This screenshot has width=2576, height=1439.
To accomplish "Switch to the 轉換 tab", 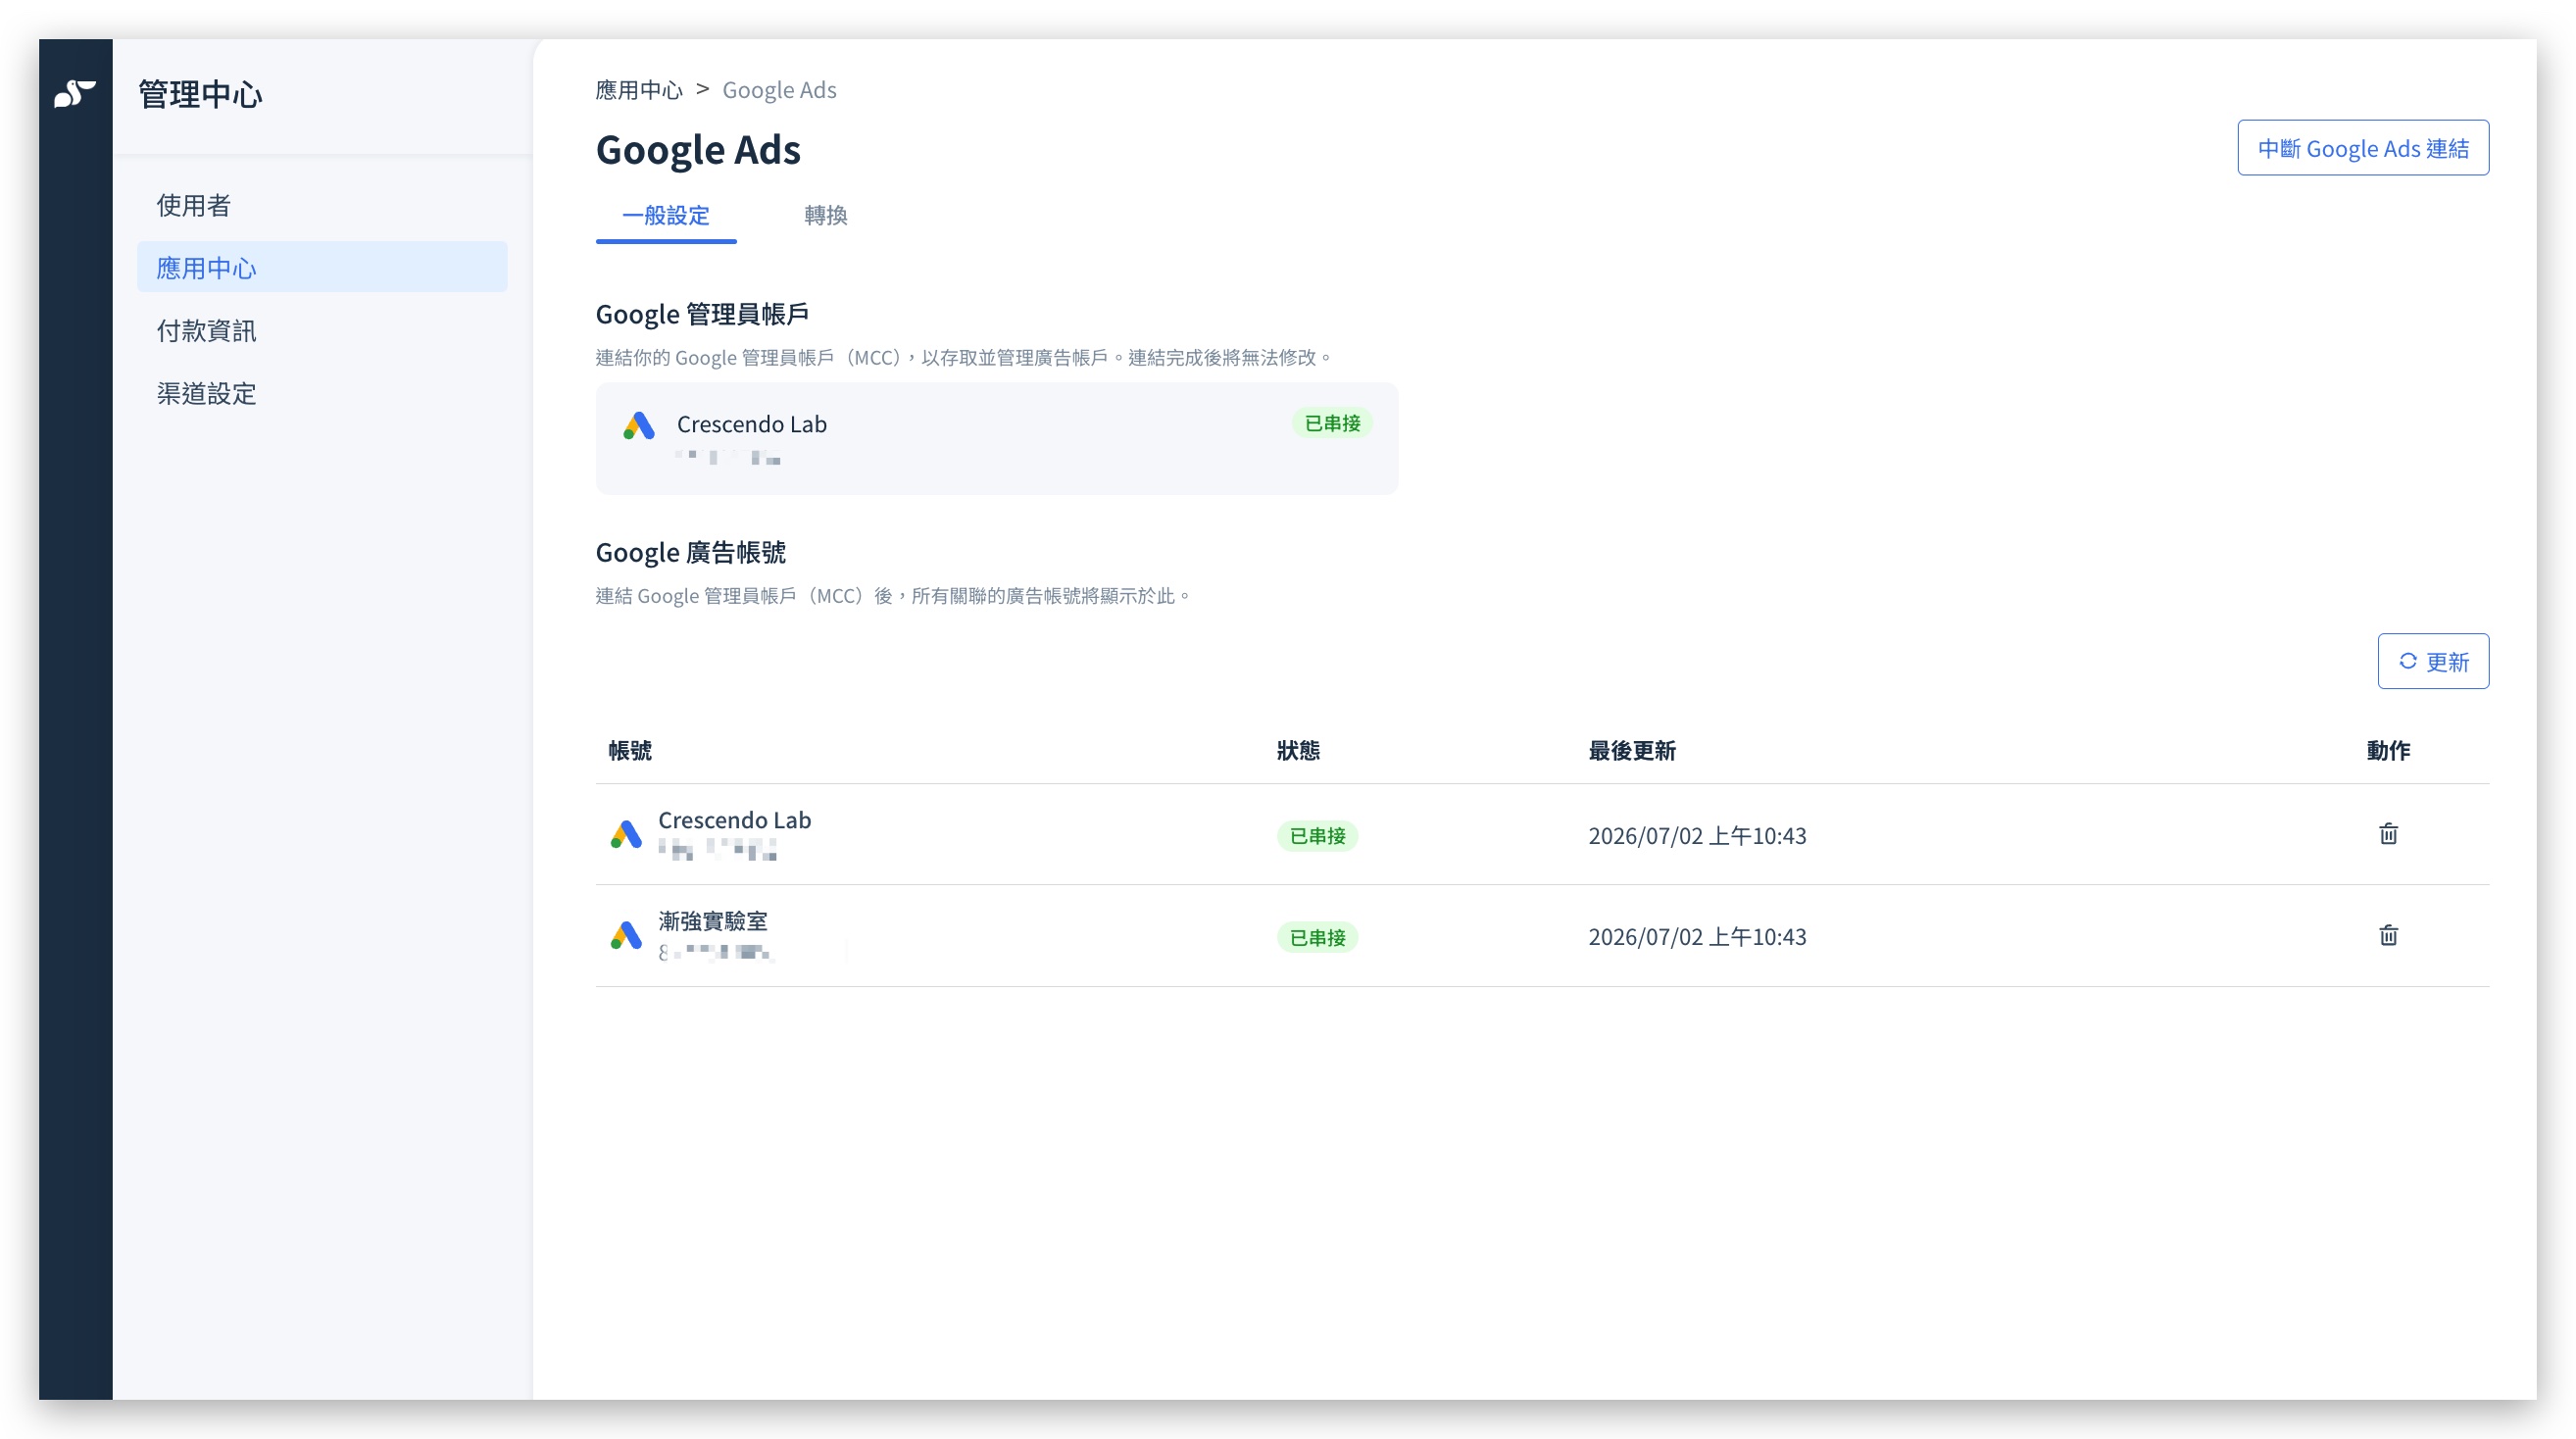I will pyautogui.click(x=826, y=215).
